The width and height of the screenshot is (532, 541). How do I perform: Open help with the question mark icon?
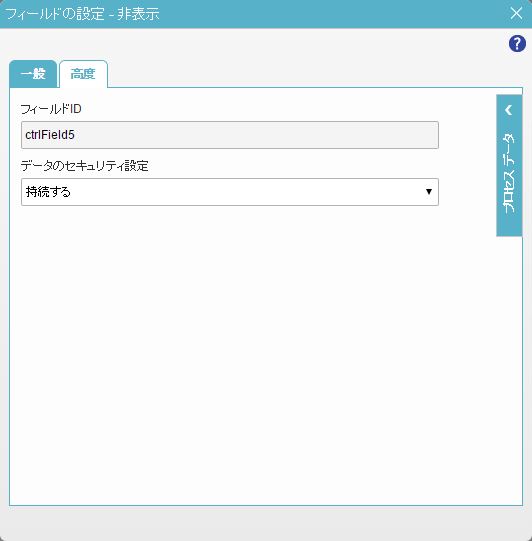517,43
